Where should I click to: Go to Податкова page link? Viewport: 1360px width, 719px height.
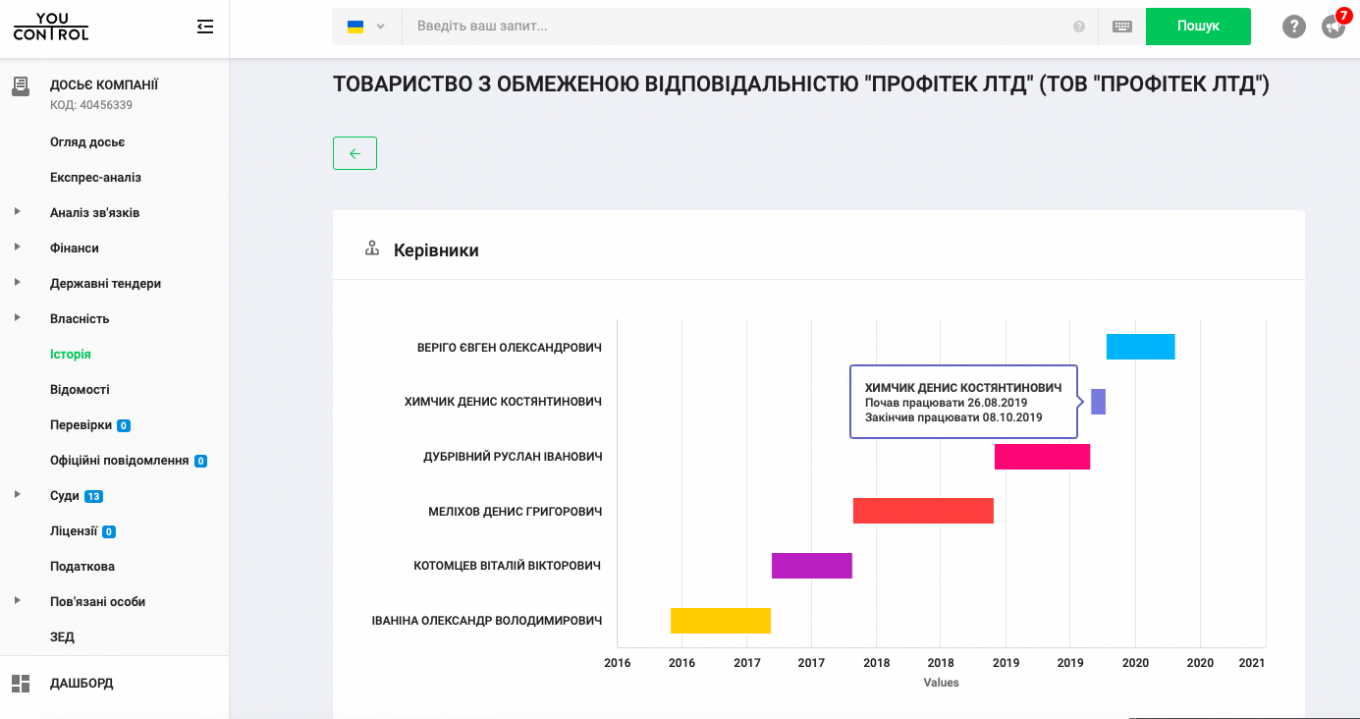[x=82, y=566]
